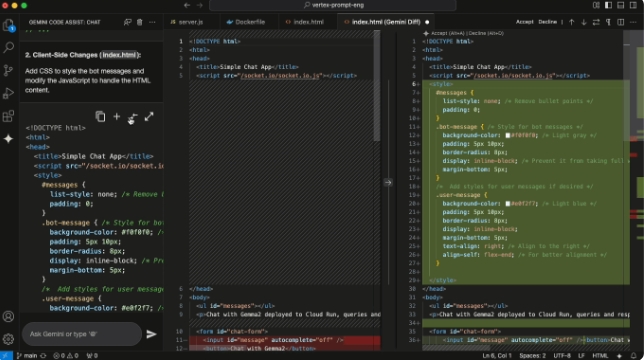
Task: Delete chat history with trash icon
Action: pos(140,22)
